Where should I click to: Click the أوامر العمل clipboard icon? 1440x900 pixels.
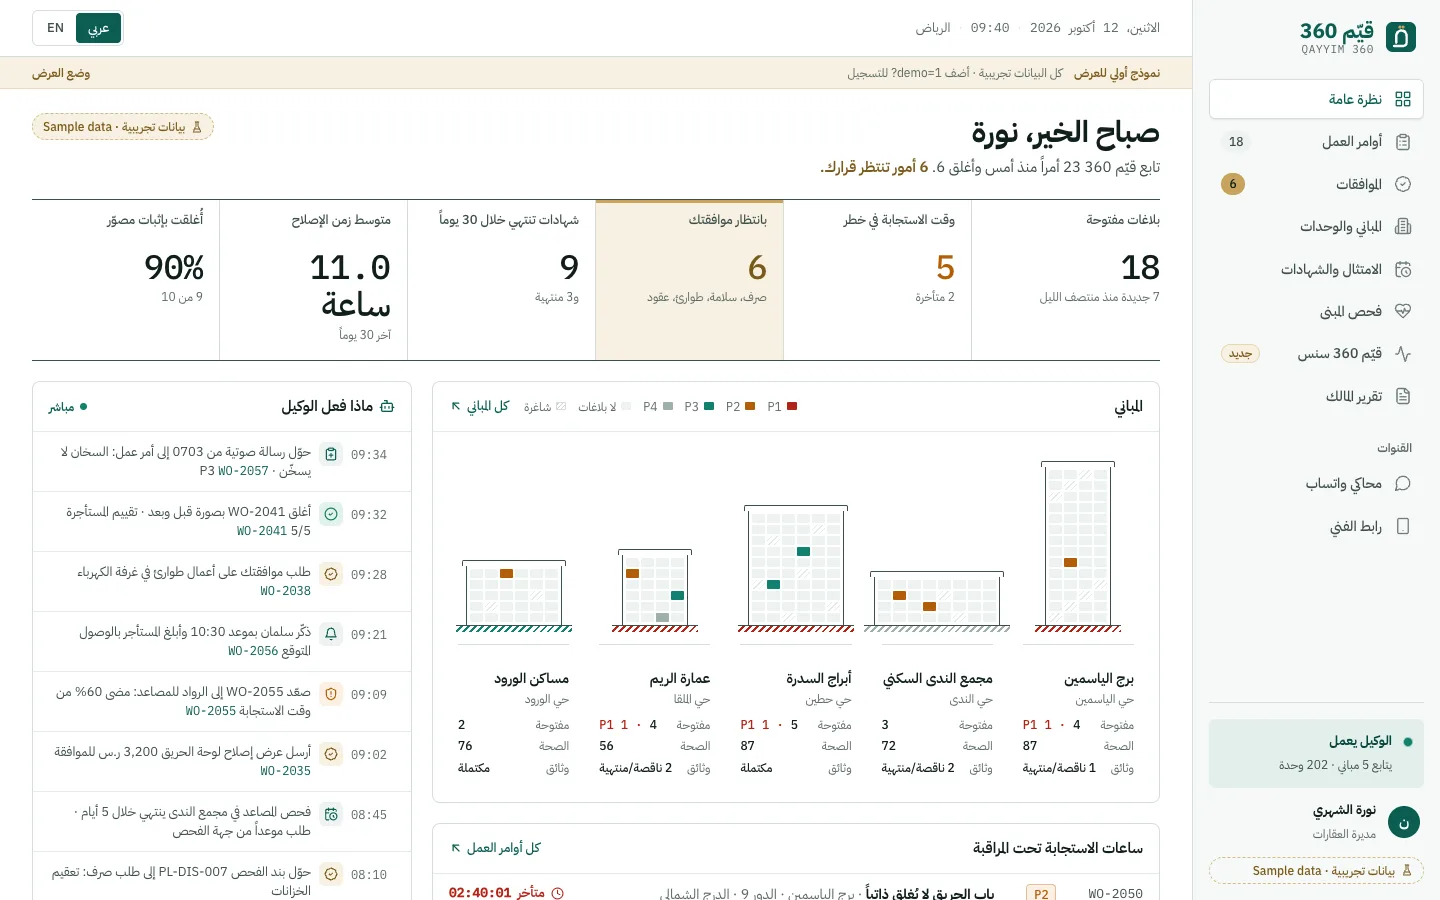point(1403,142)
